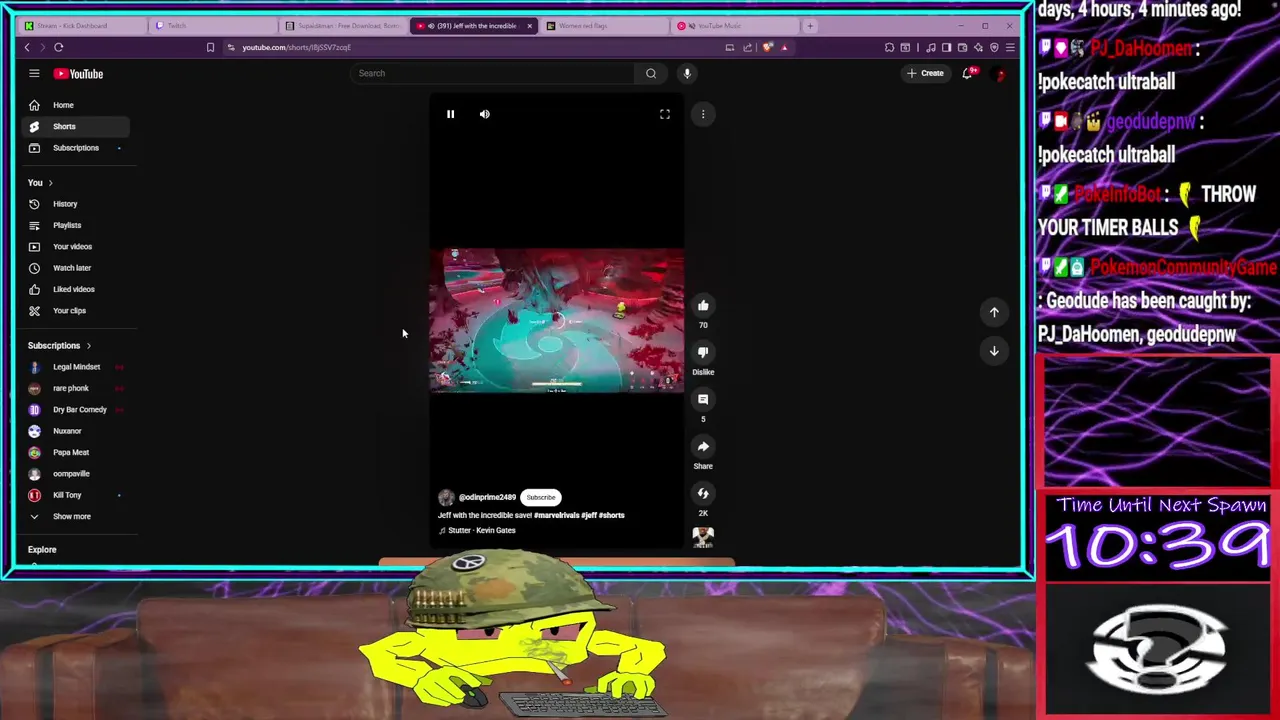Open rare phonk channel

pos(75,388)
